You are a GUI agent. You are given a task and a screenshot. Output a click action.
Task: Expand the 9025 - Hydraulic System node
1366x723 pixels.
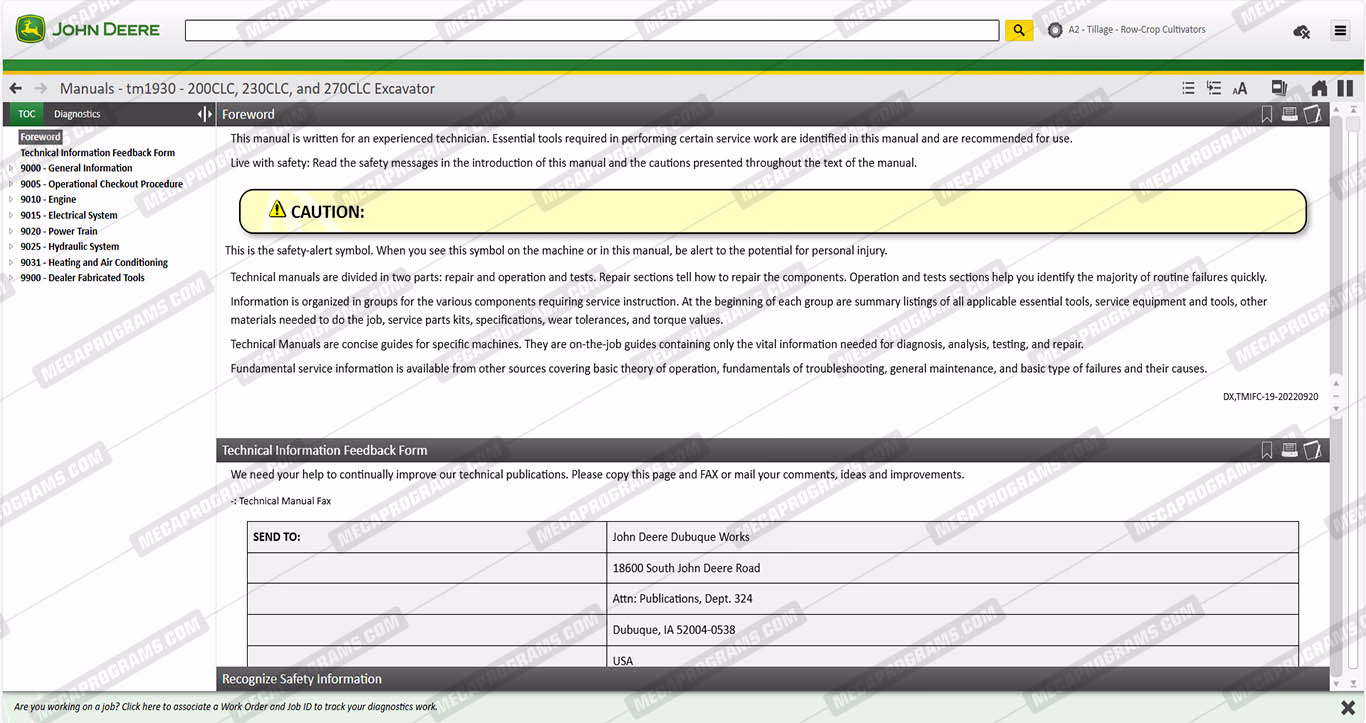[11, 247]
